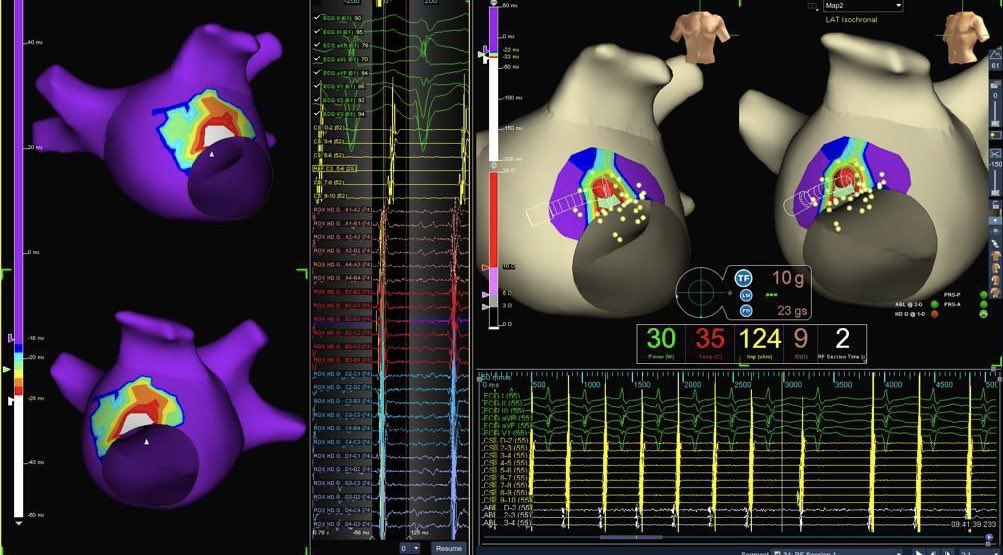Click white earliest-activation area on top purple map

216,134
